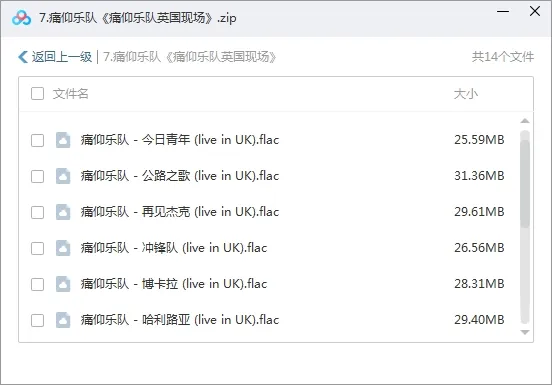Click the 文件名 column header
Screen dimensions: 552x385
[x=70, y=94]
